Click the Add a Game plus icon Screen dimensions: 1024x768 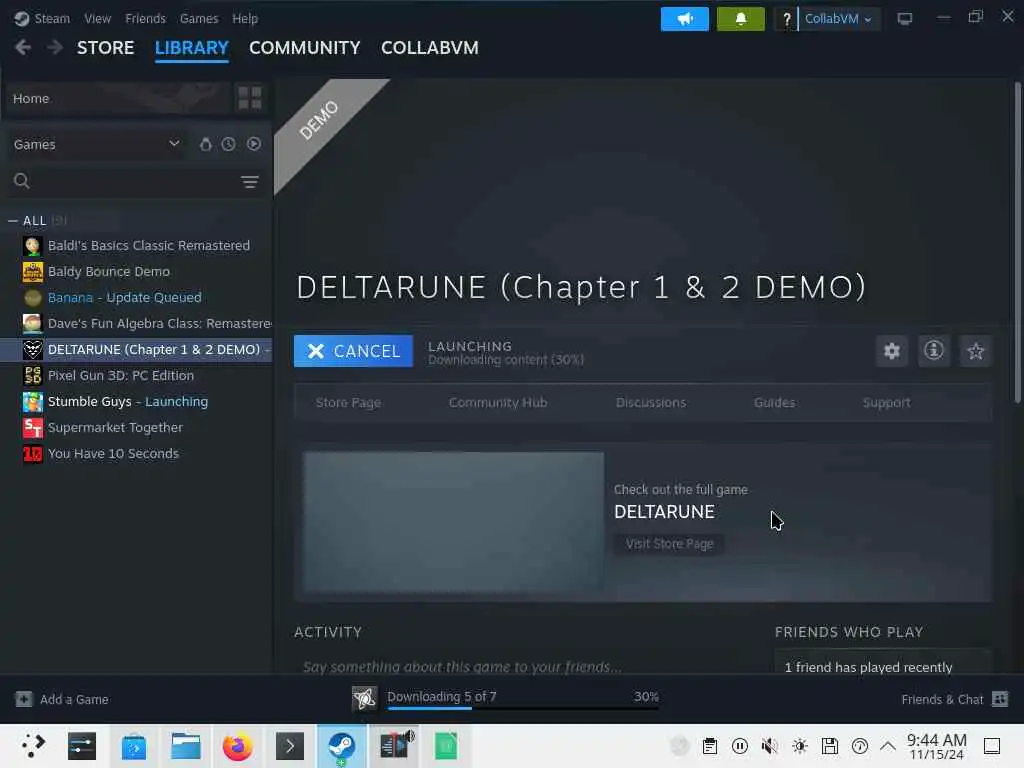tap(24, 699)
